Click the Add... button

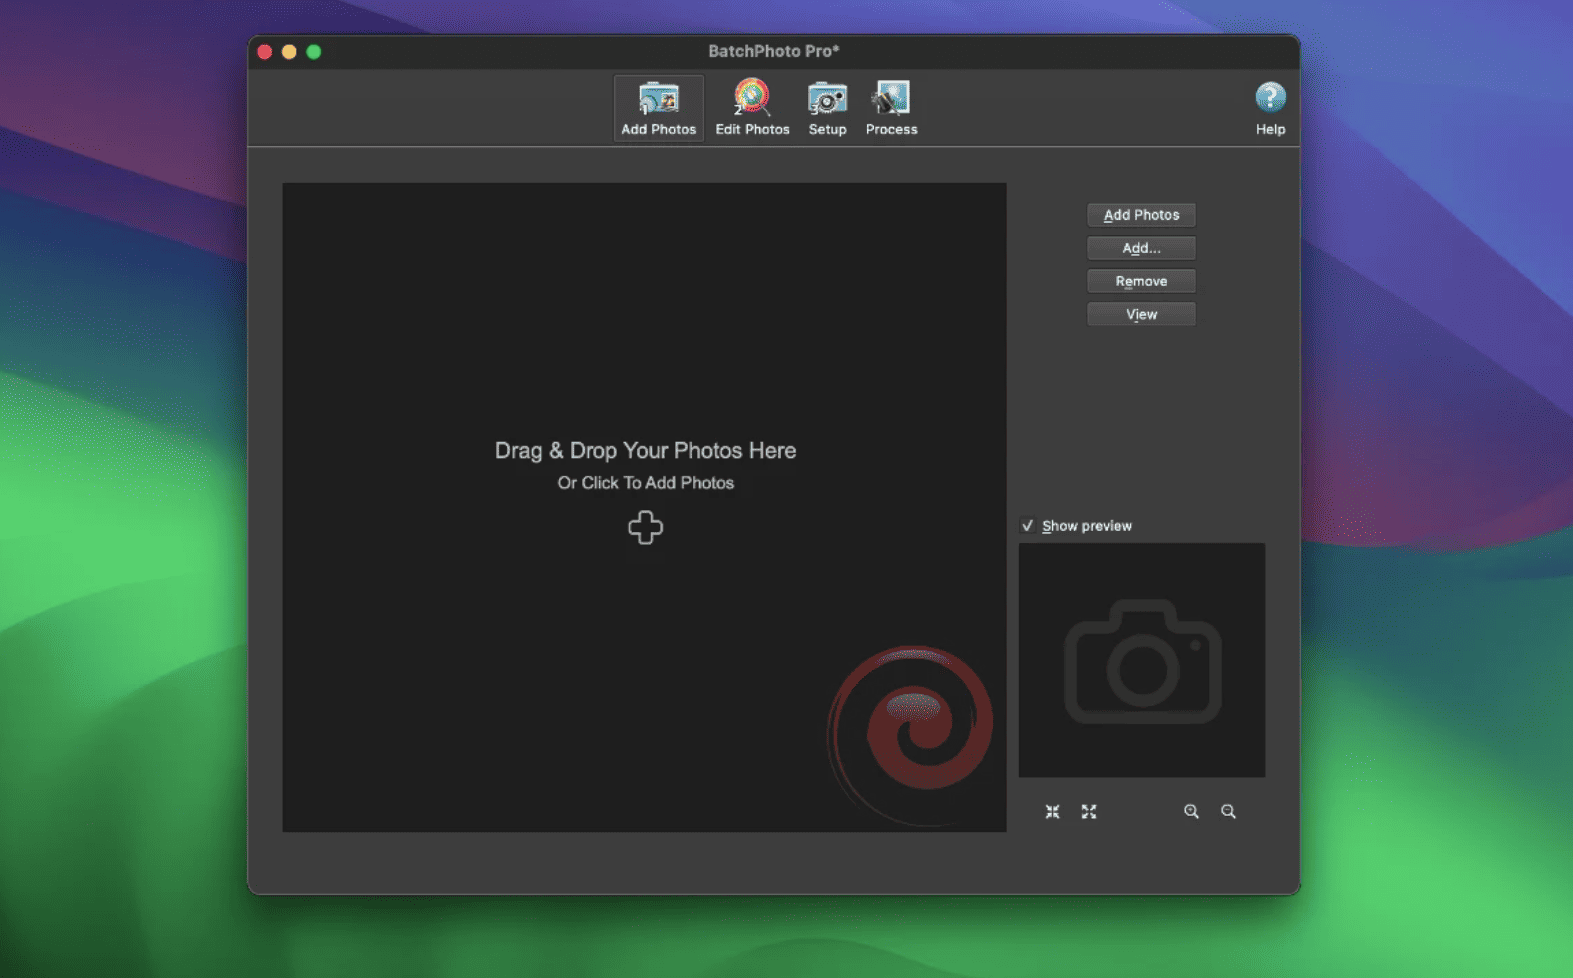1141,248
